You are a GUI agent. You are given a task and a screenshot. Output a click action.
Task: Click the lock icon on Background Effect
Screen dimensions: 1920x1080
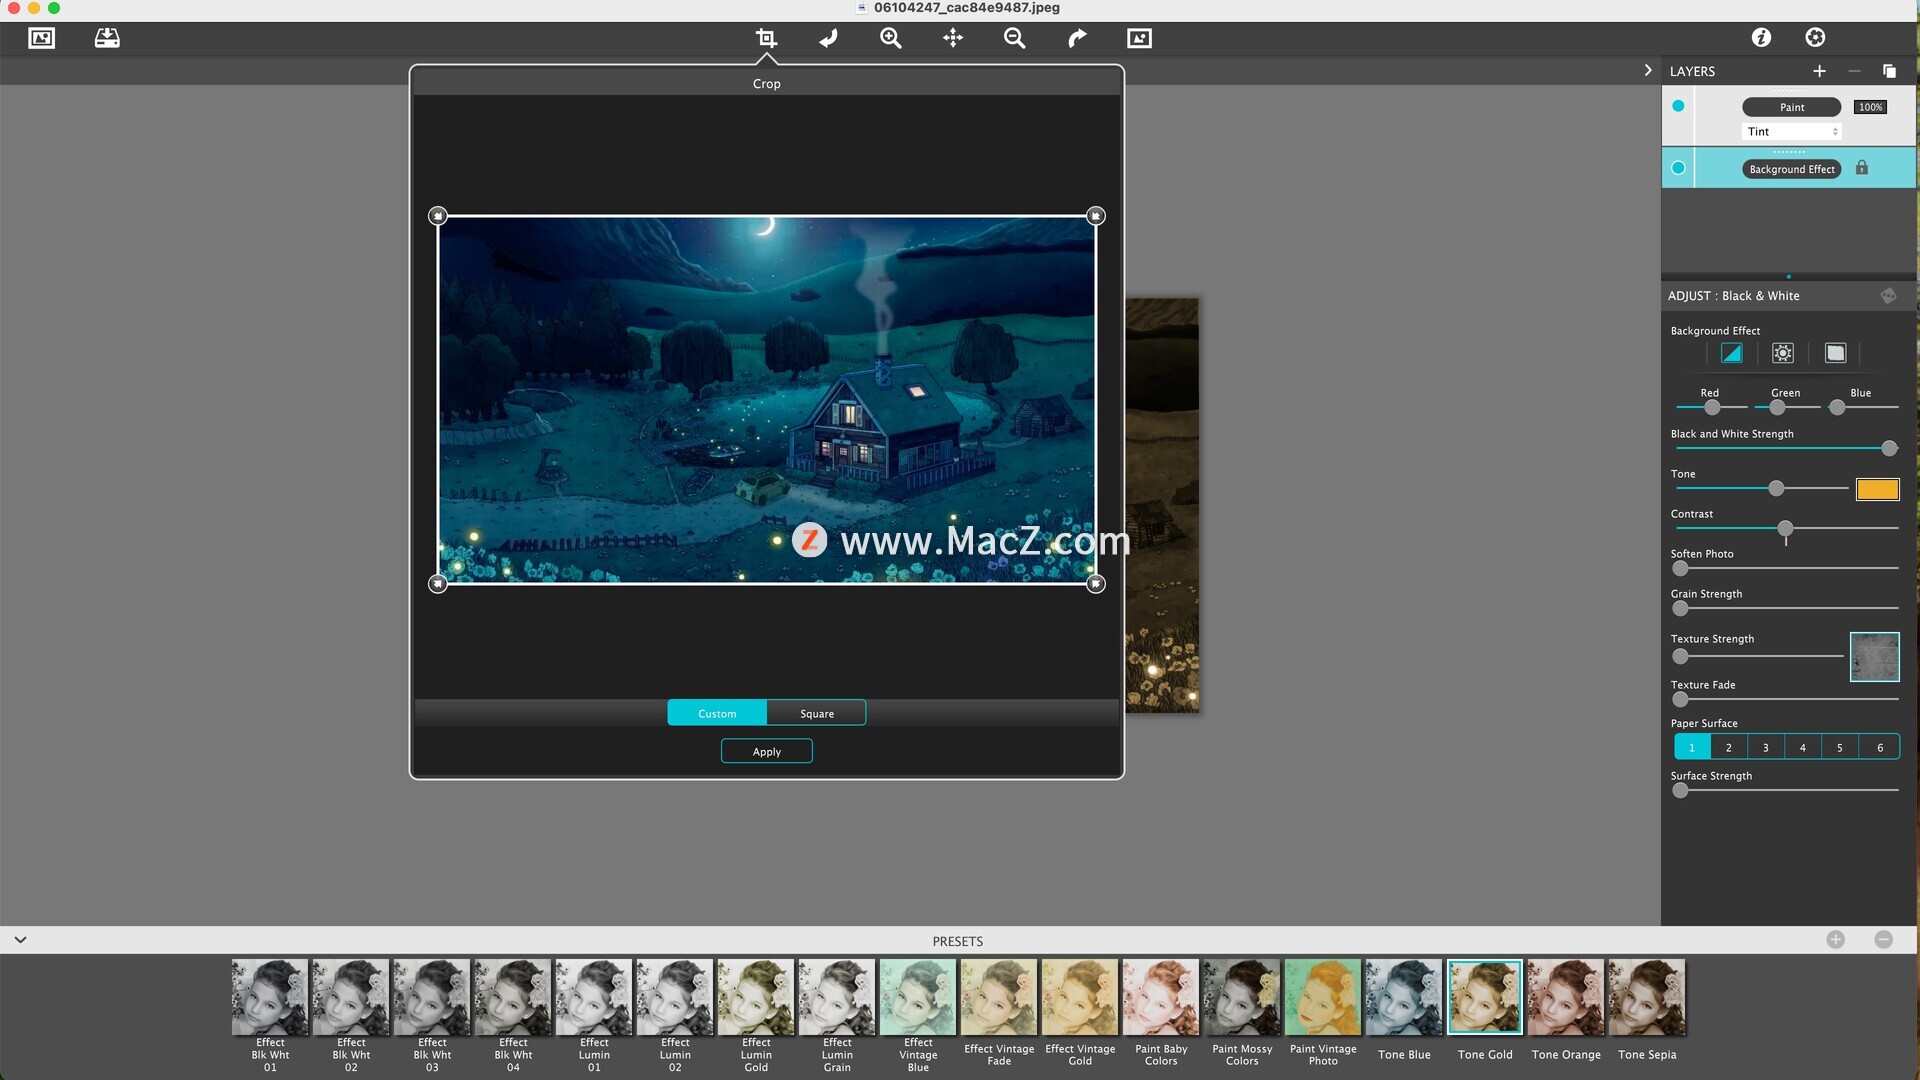(1862, 168)
